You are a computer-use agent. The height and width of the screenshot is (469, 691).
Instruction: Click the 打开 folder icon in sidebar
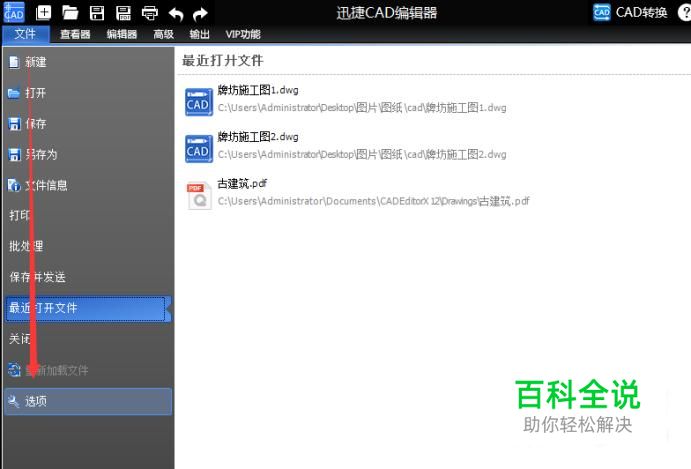click(x=14, y=93)
